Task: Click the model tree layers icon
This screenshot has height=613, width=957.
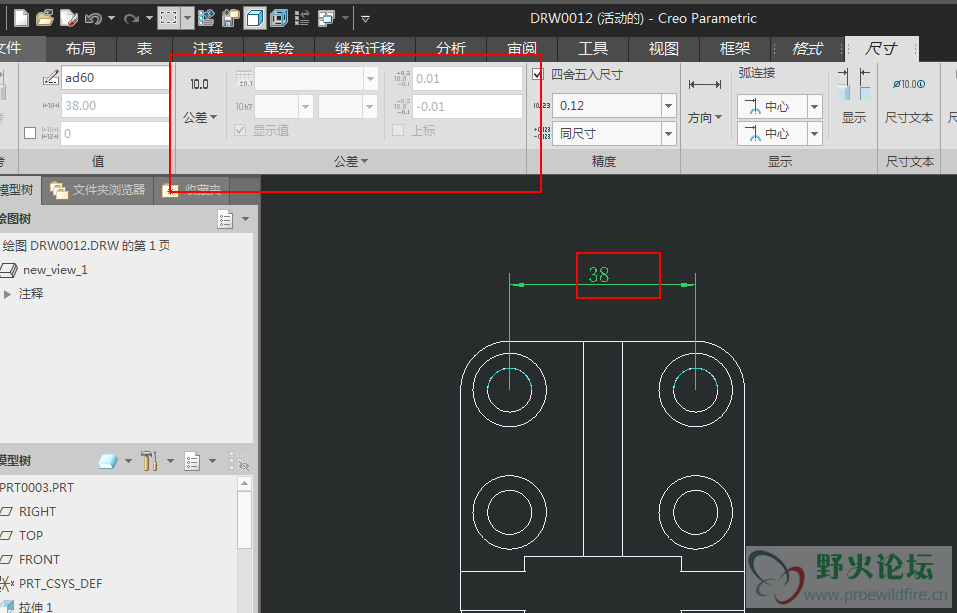Action: click(x=108, y=461)
